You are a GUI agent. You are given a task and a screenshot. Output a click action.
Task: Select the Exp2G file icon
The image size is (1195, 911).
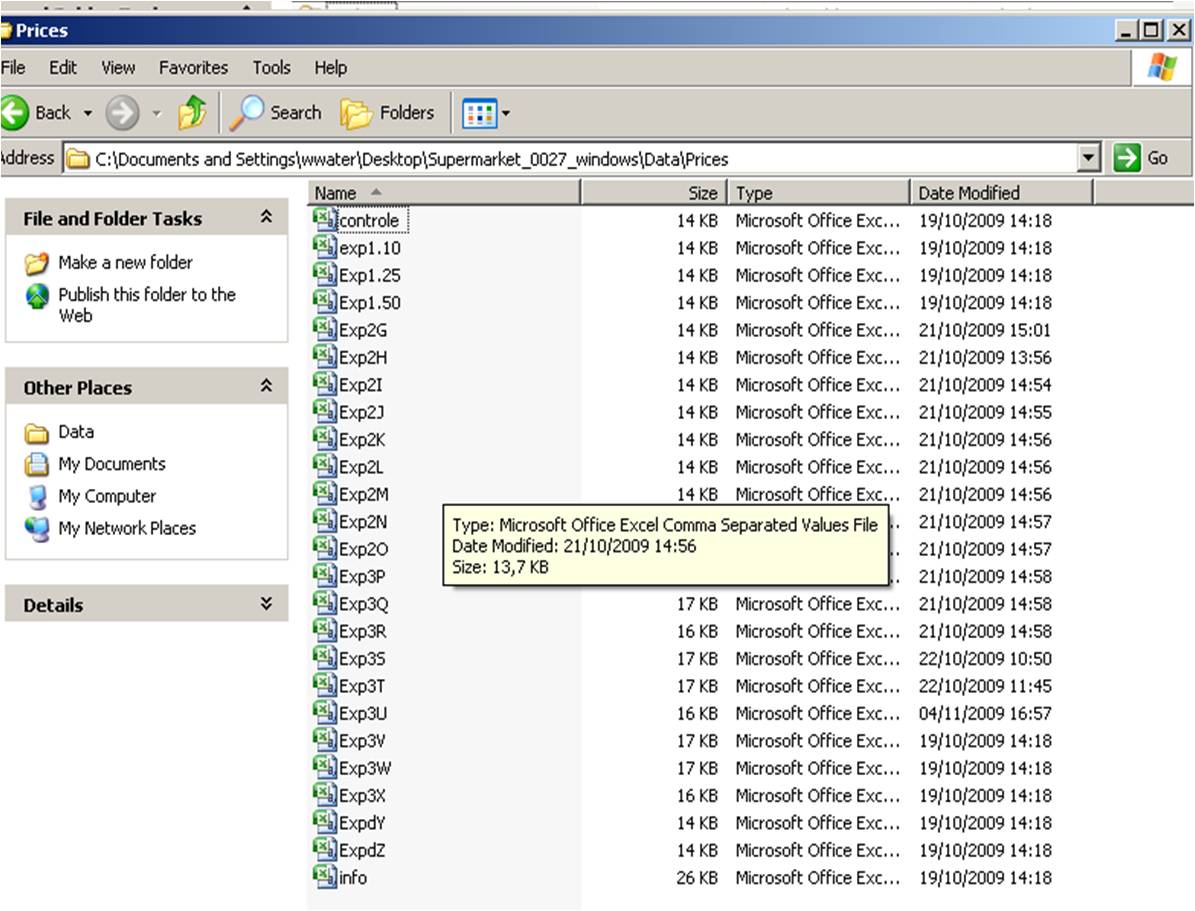pos(325,329)
